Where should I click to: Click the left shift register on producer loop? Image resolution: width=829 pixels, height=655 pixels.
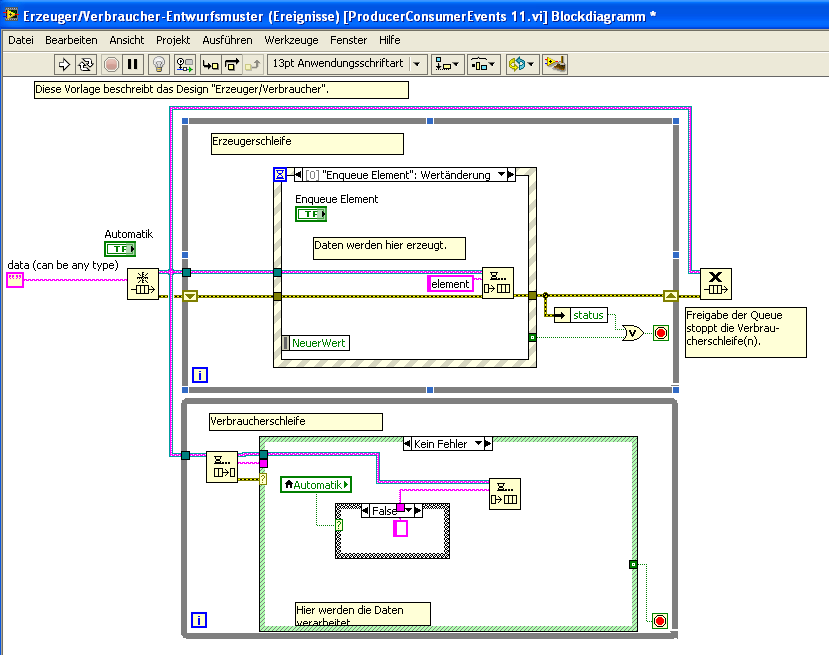190,296
